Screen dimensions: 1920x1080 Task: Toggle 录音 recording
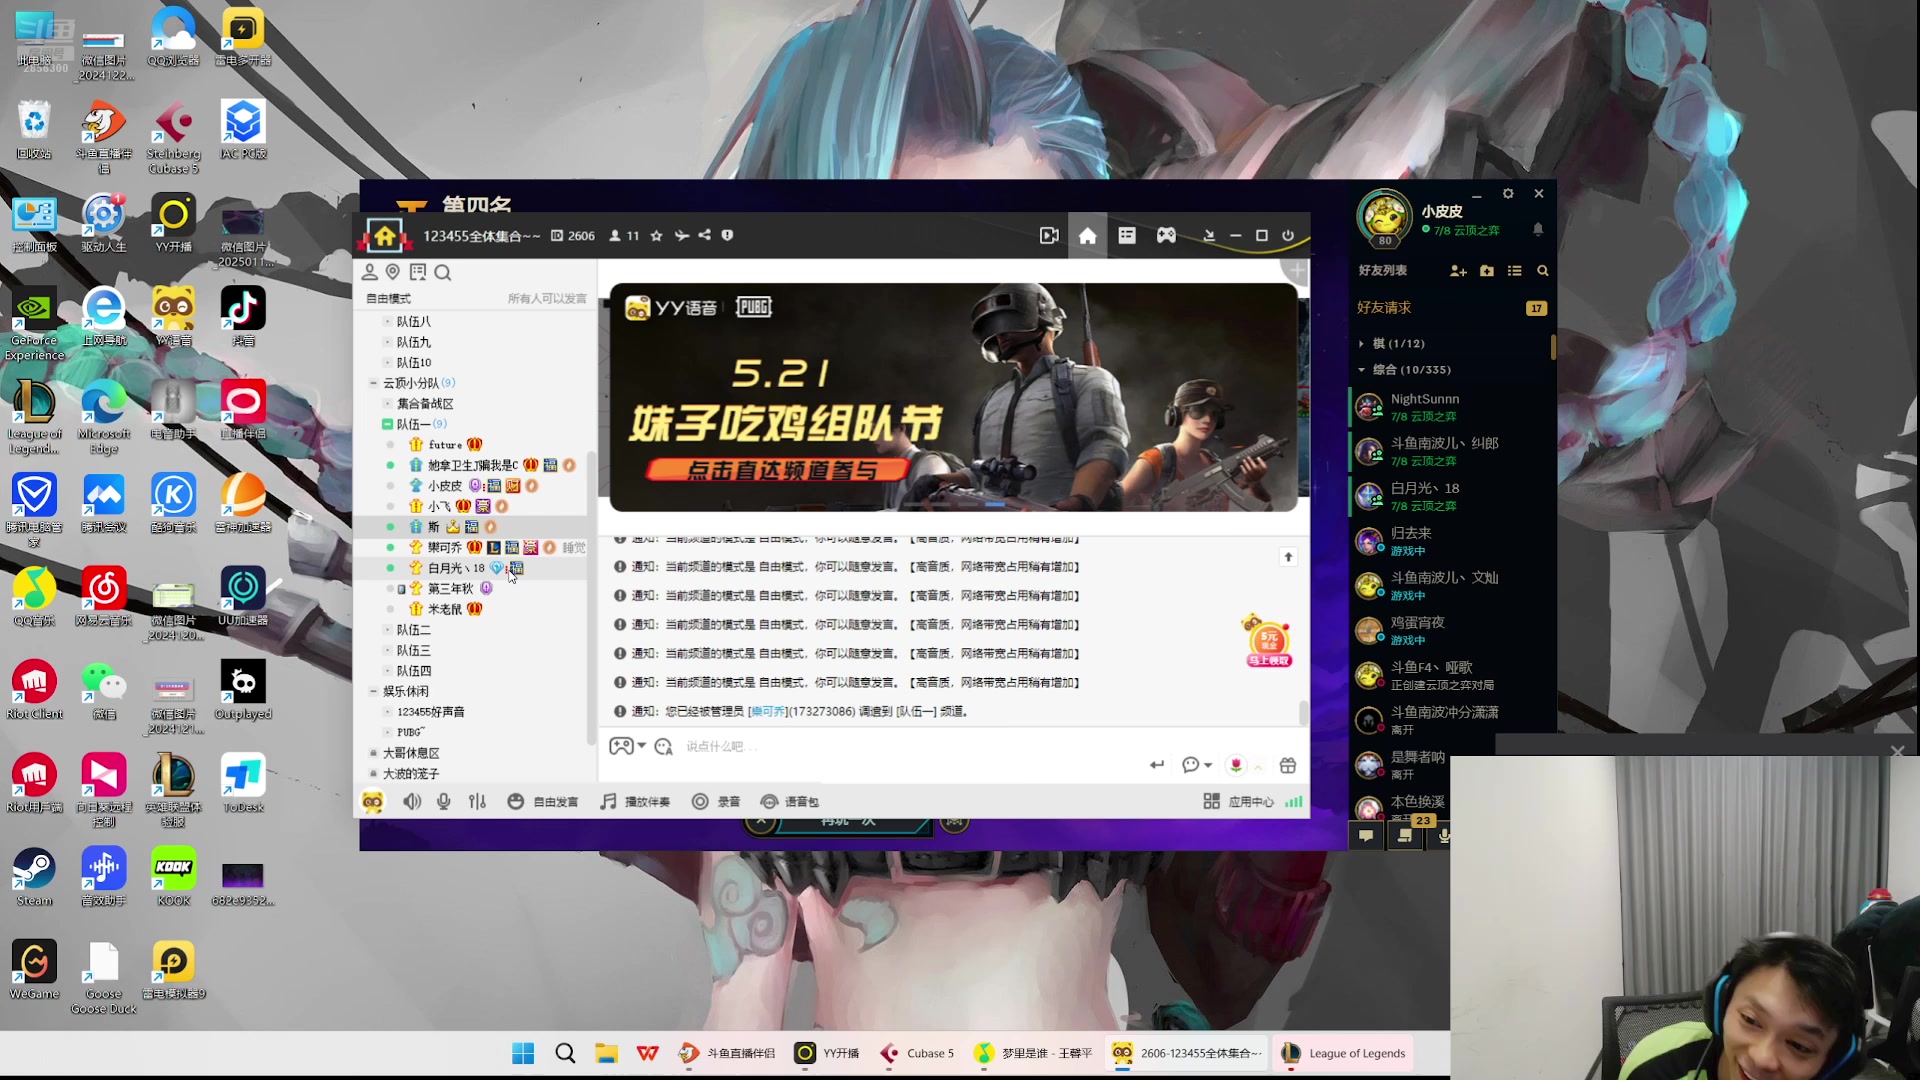click(x=716, y=801)
